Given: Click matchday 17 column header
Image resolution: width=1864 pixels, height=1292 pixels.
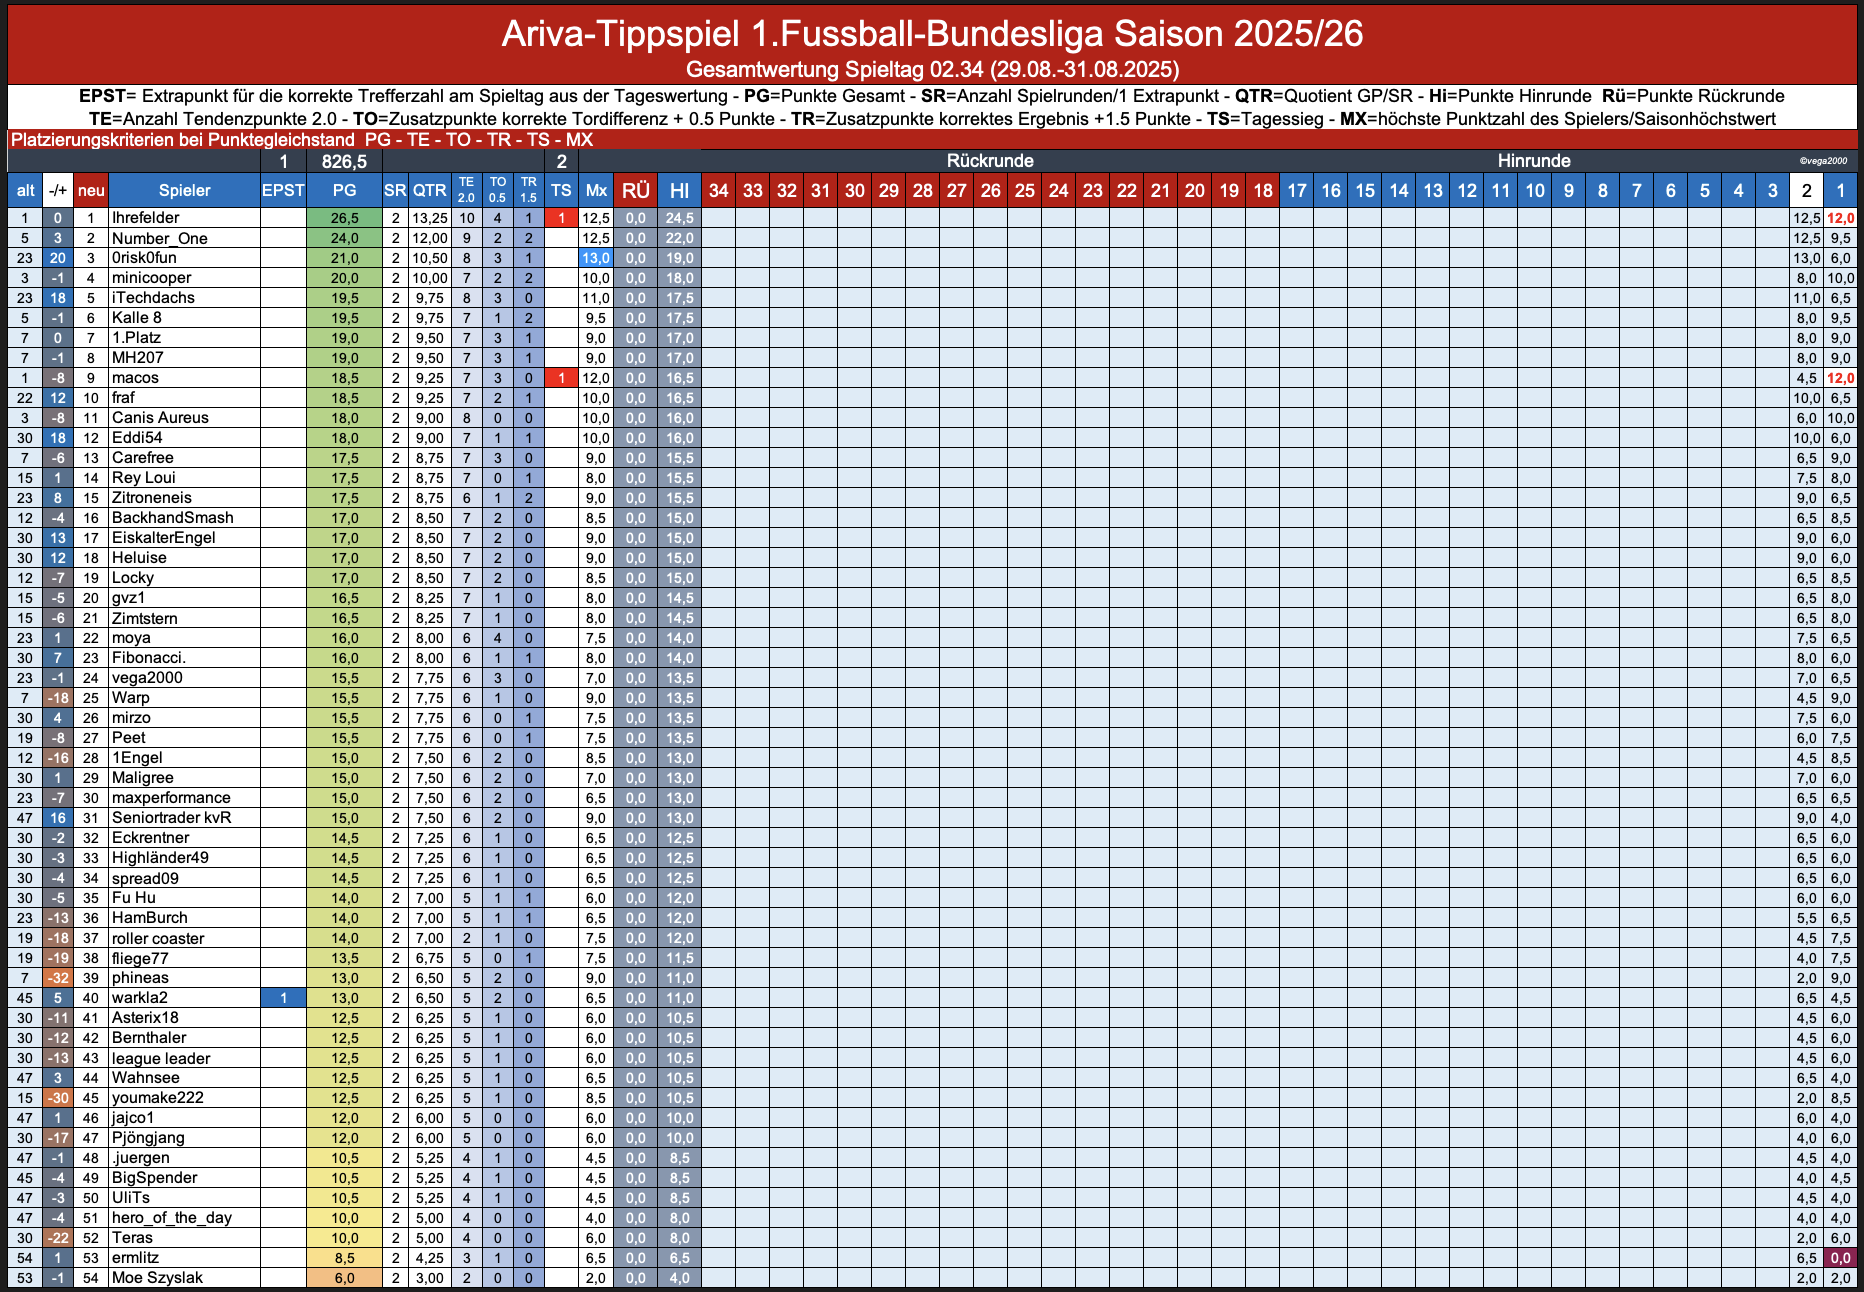Looking at the screenshot, I should tap(1297, 190).
